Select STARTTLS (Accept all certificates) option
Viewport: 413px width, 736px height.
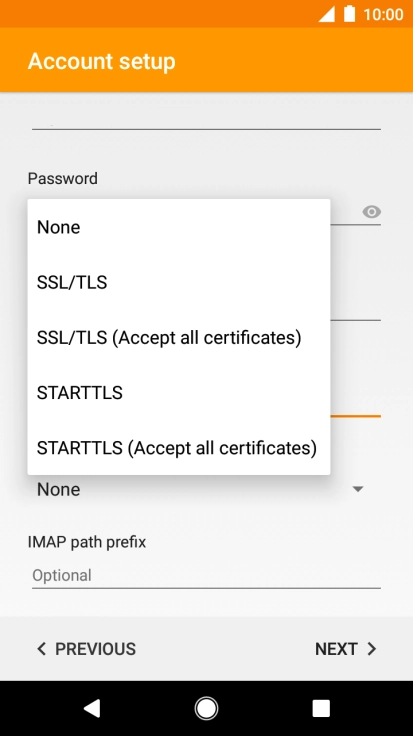[x=179, y=448]
